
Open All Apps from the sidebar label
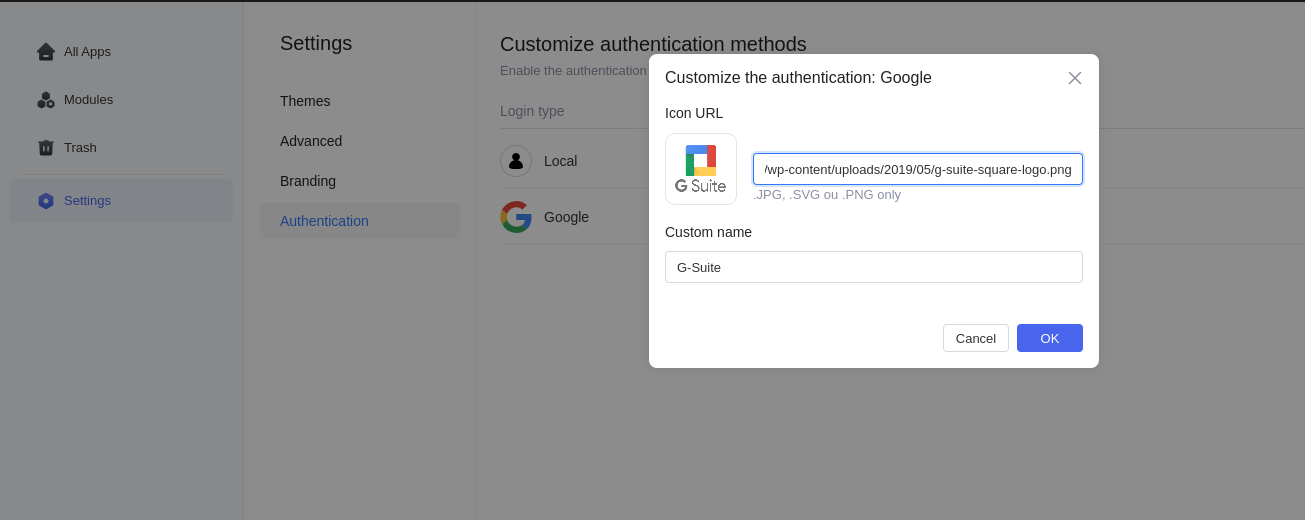point(87,51)
